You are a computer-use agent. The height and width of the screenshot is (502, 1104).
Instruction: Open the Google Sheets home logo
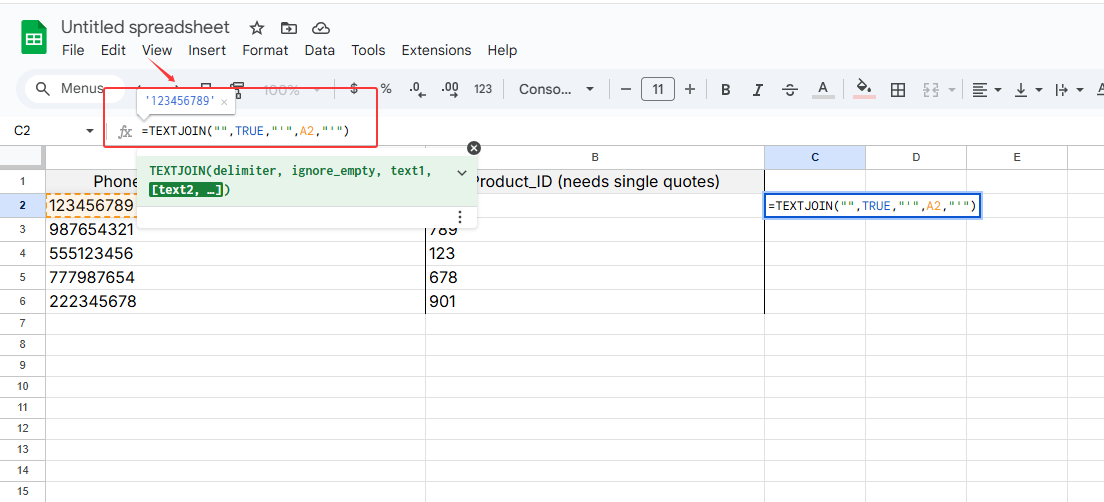point(34,39)
